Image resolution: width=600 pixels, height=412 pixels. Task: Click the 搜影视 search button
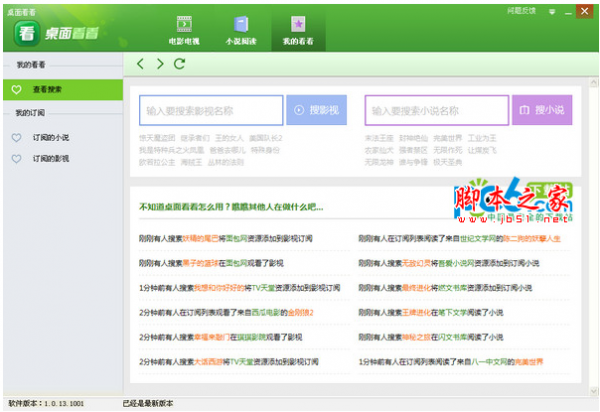click(x=316, y=110)
